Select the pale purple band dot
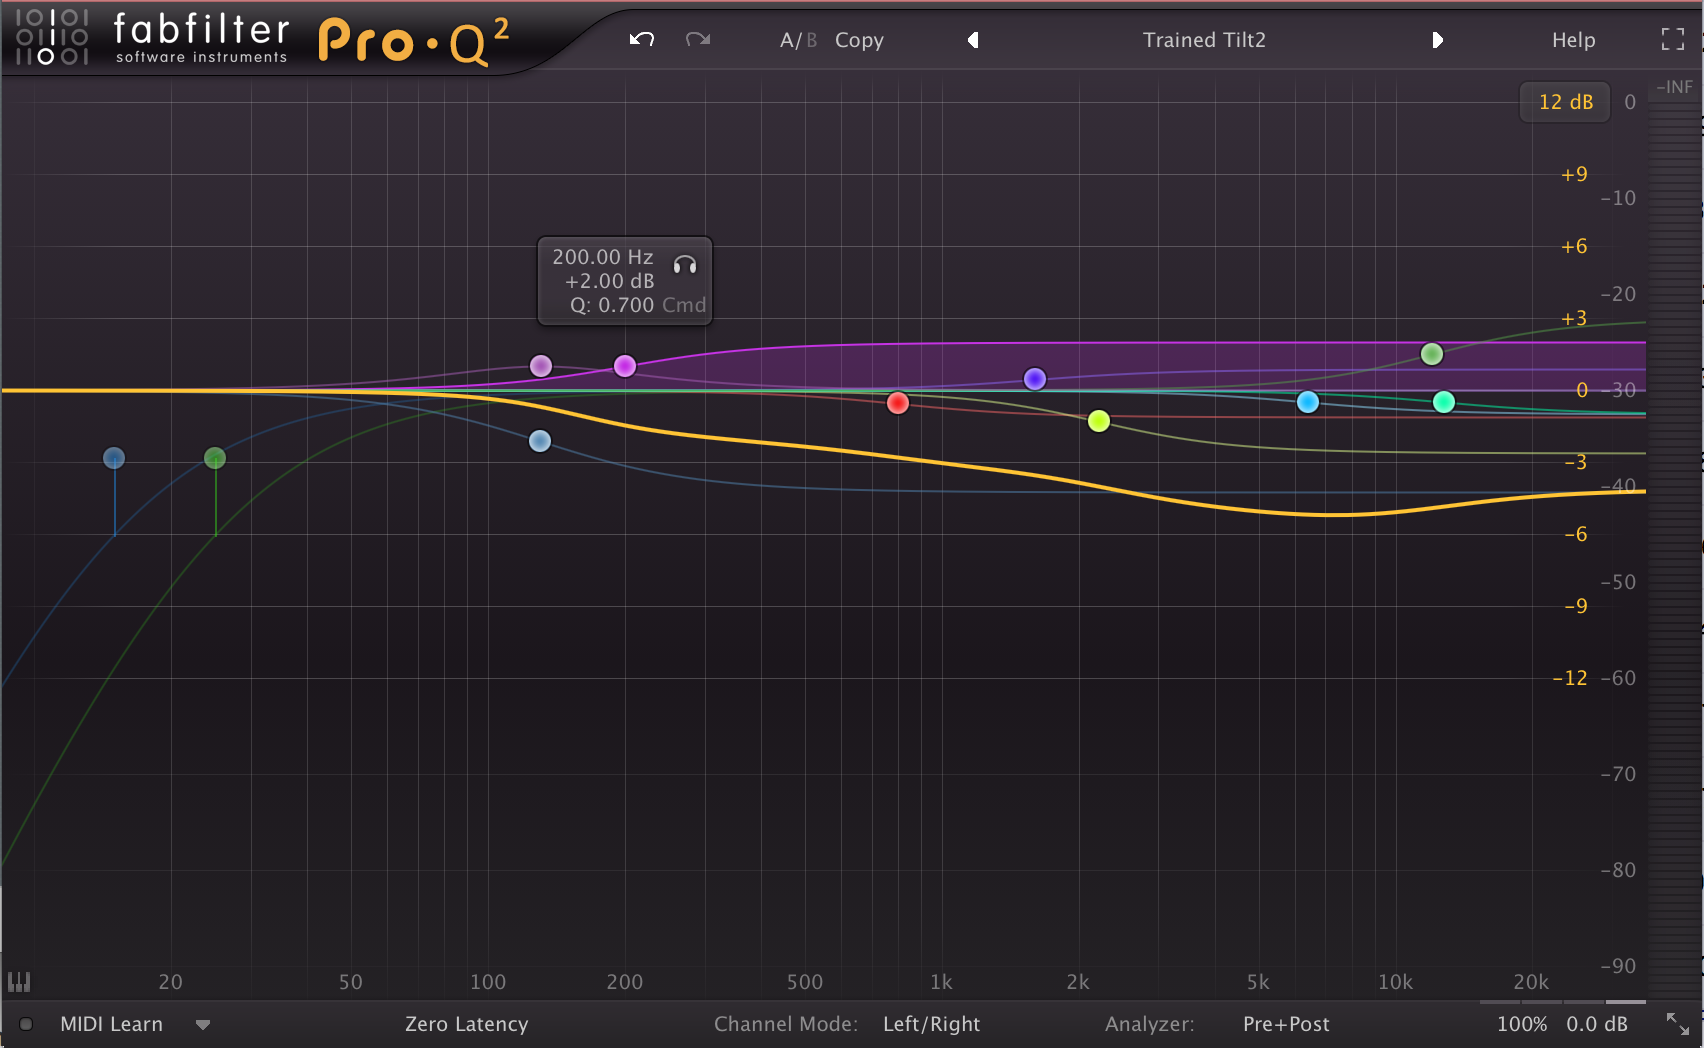The image size is (1704, 1048). [541, 366]
